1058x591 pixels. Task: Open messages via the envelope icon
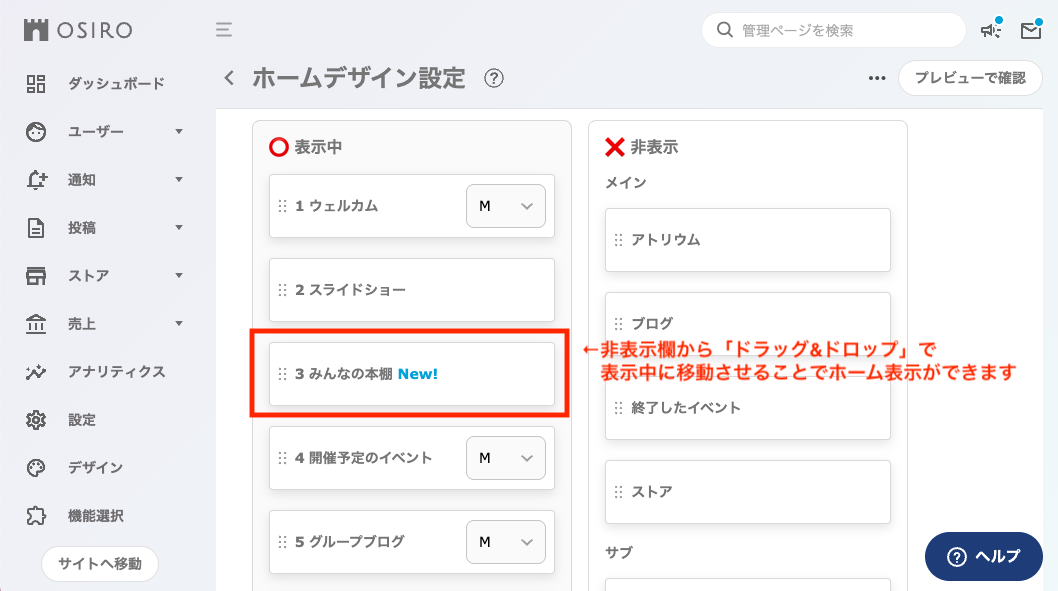pos(1030,31)
